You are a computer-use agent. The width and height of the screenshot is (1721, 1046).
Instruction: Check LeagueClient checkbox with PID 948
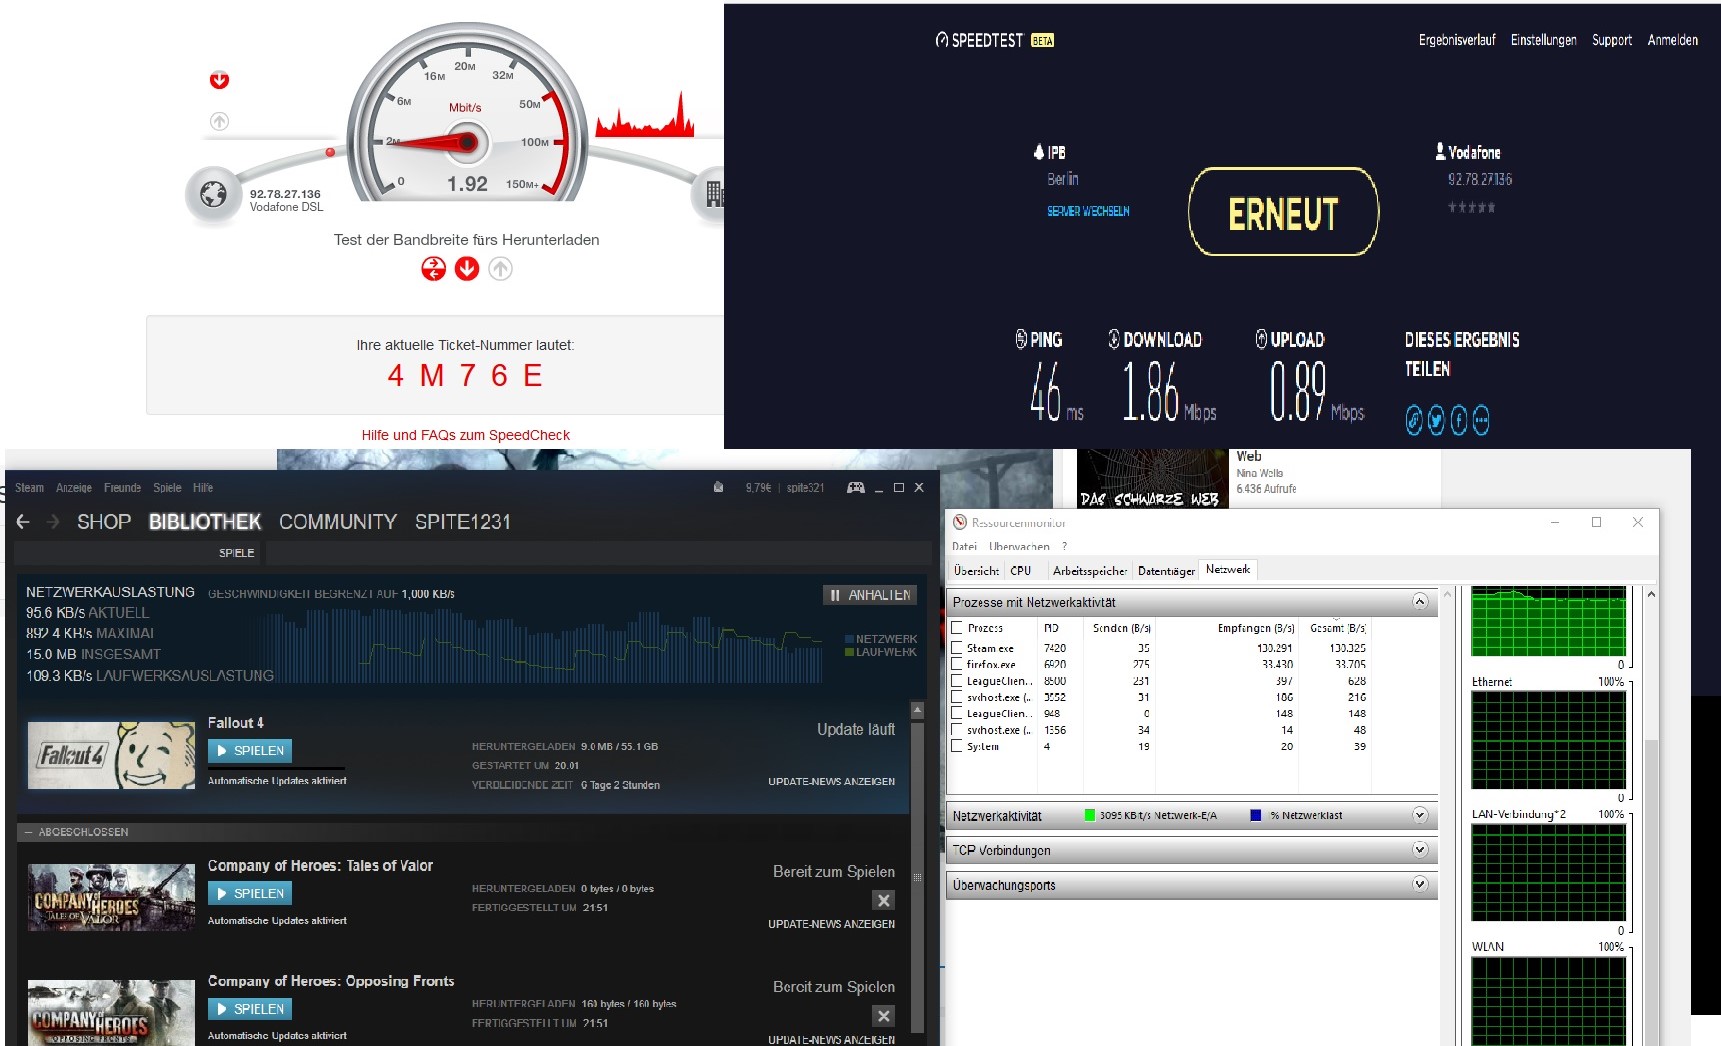pos(957,713)
